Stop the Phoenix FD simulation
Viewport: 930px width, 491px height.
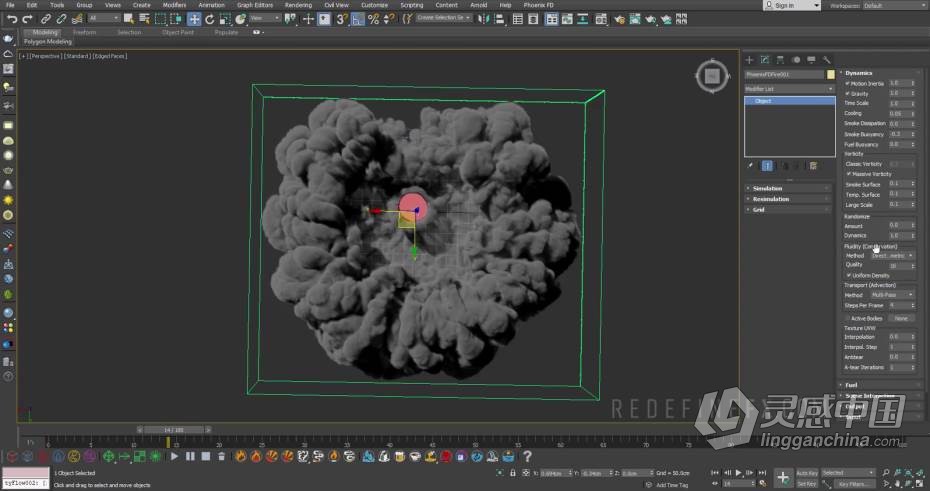tap(205, 457)
